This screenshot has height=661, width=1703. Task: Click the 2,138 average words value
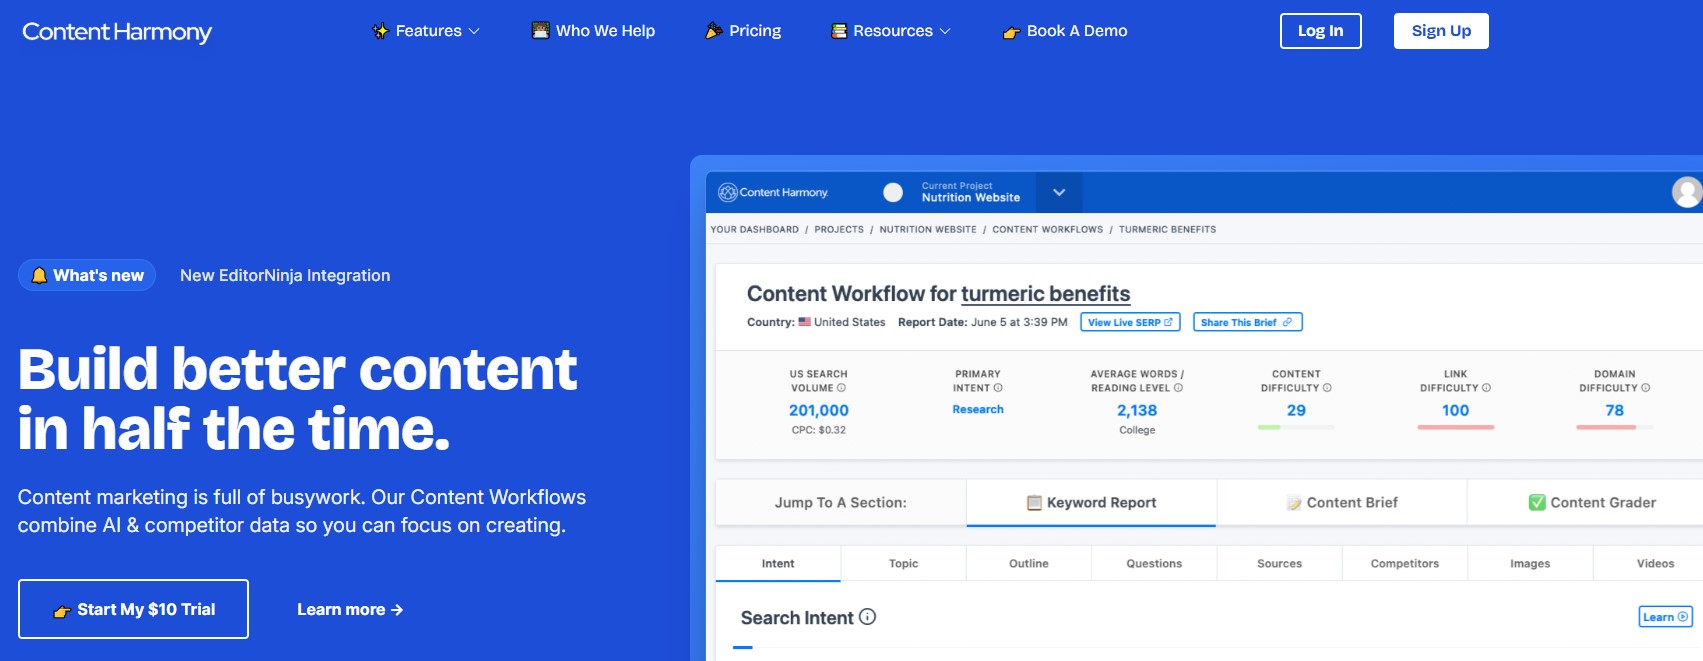(1137, 410)
